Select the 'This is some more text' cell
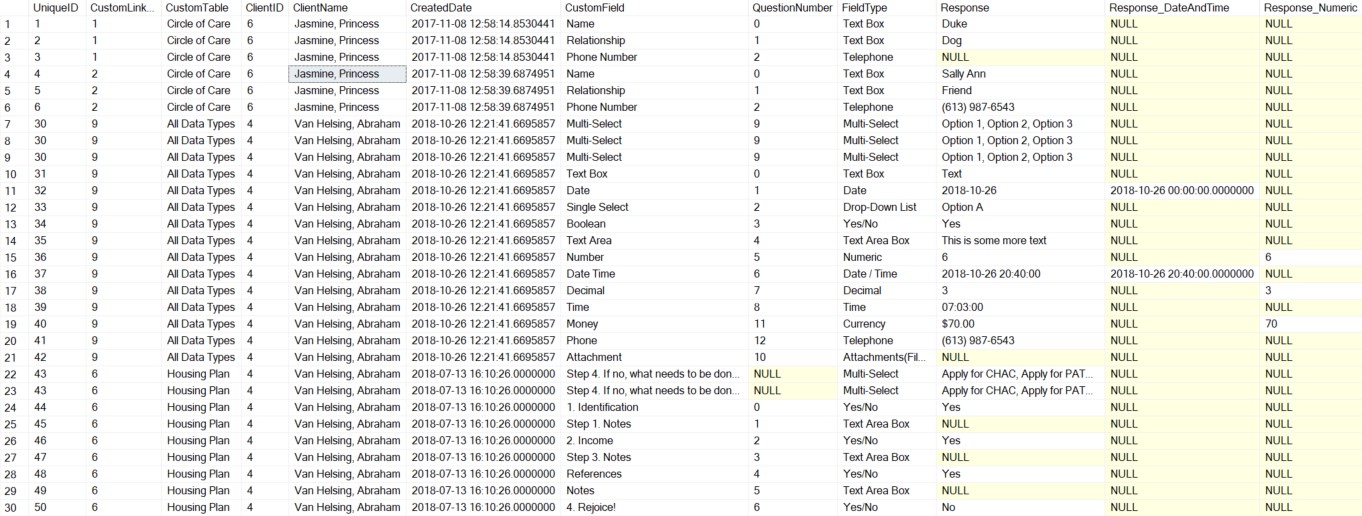This screenshot has width=1362, height=516. pos(994,241)
